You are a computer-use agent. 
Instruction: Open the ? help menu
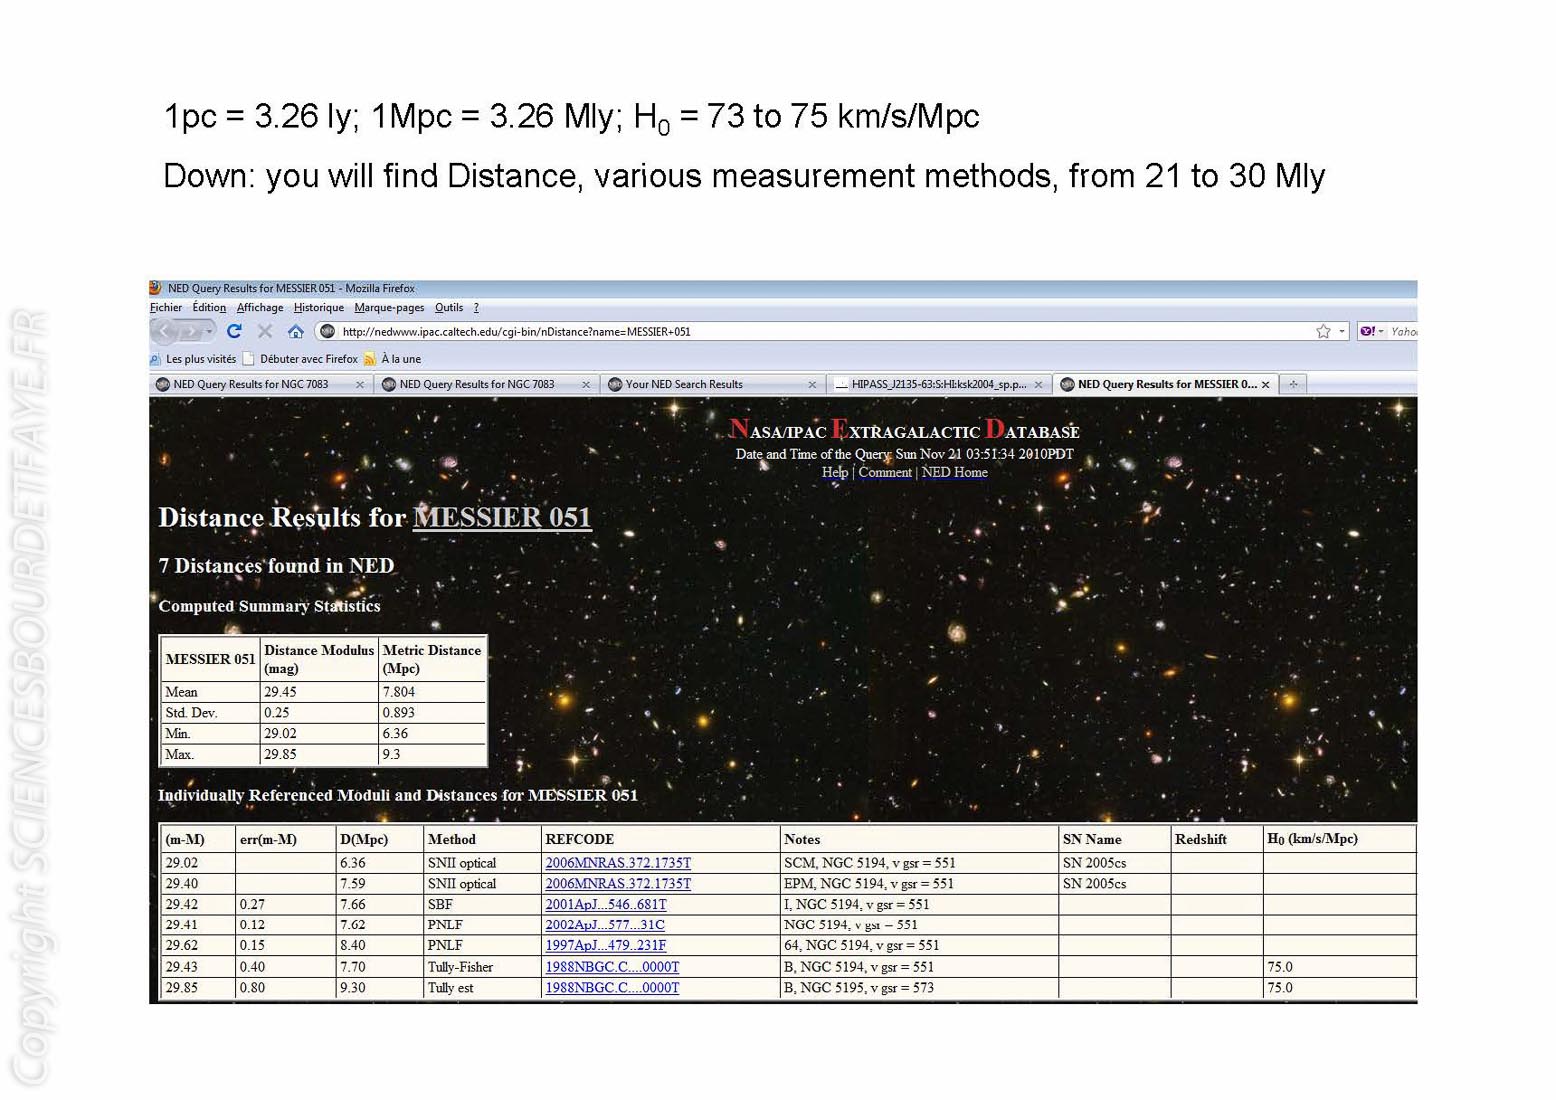[476, 308]
